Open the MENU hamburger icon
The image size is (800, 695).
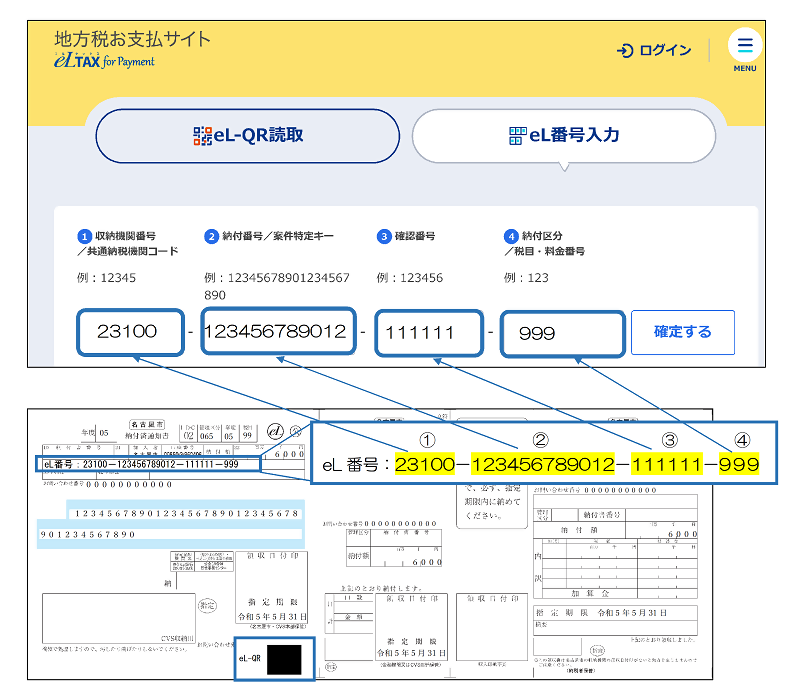[x=744, y=44]
